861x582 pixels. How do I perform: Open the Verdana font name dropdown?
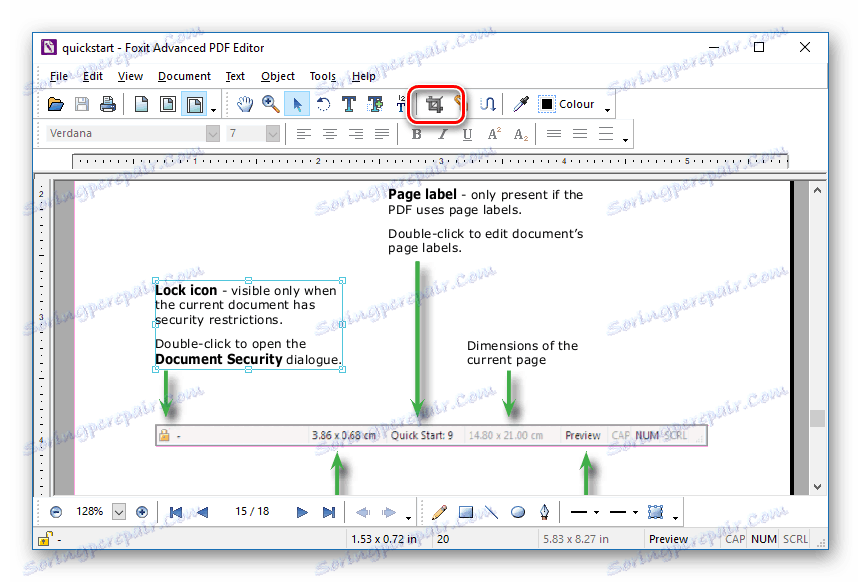213,133
